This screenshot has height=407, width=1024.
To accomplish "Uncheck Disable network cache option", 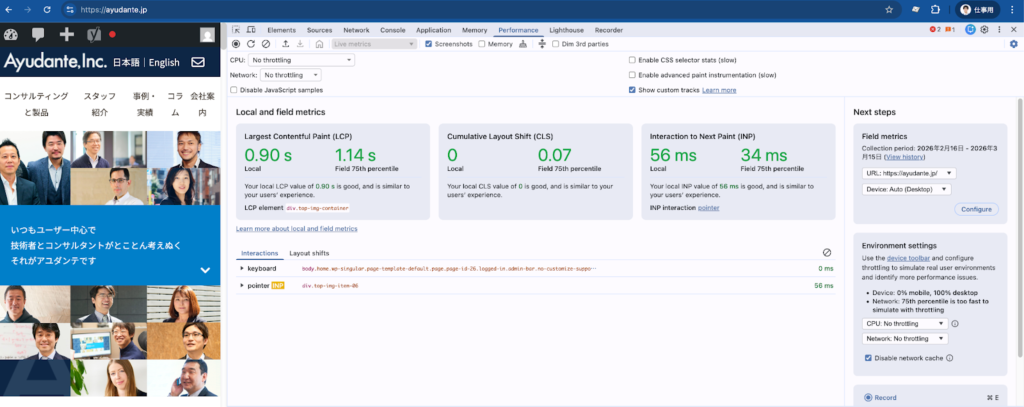I will [x=868, y=357].
